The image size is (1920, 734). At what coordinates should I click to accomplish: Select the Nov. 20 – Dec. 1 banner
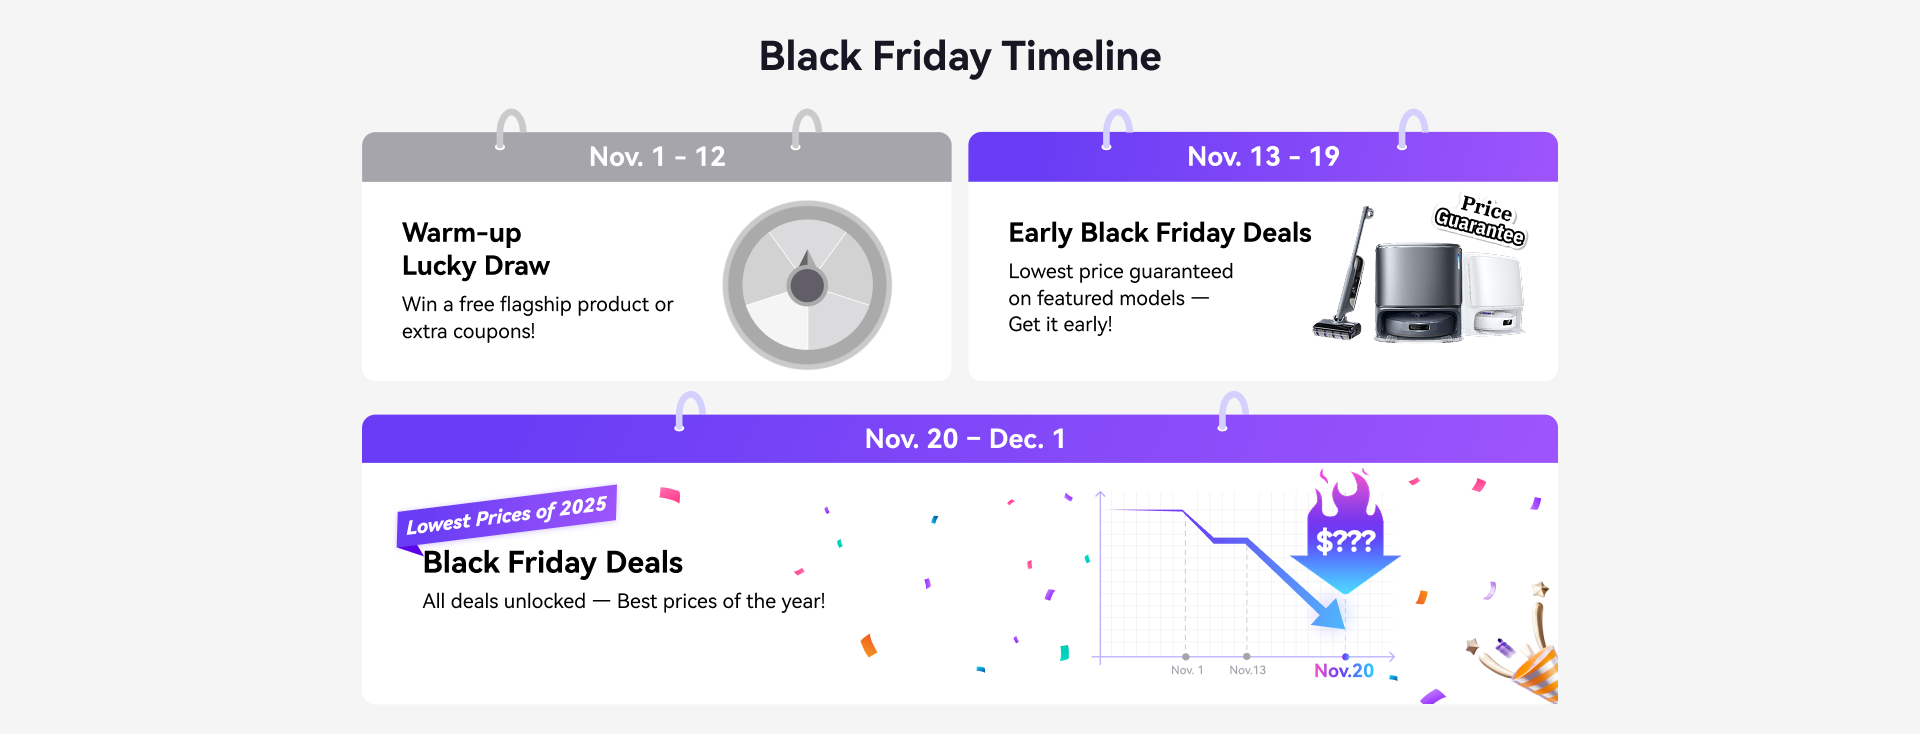pyautogui.click(x=964, y=439)
